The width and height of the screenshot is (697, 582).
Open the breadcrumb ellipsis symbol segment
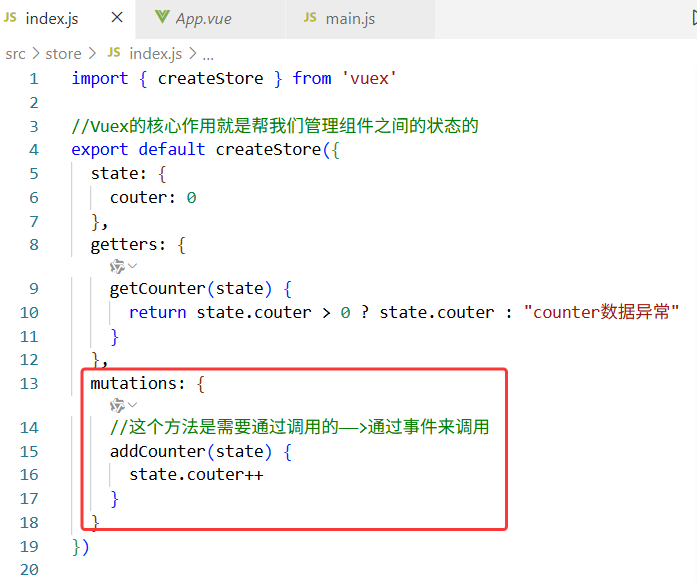tap(208, 56)
